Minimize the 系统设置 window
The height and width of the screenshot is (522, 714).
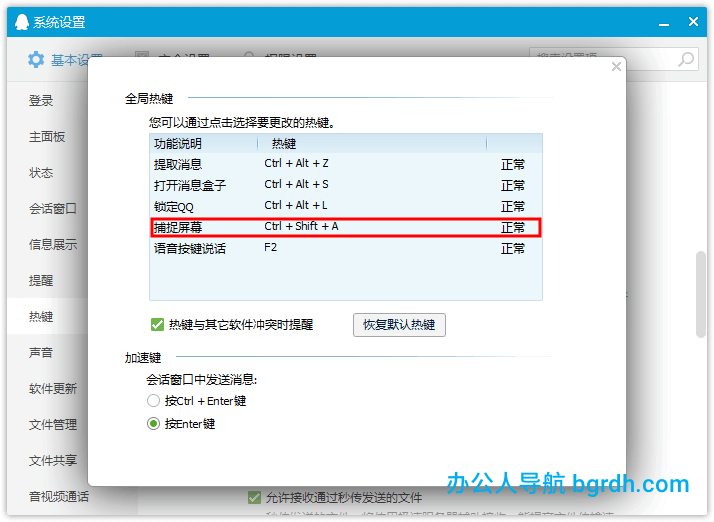coord(661,21)
